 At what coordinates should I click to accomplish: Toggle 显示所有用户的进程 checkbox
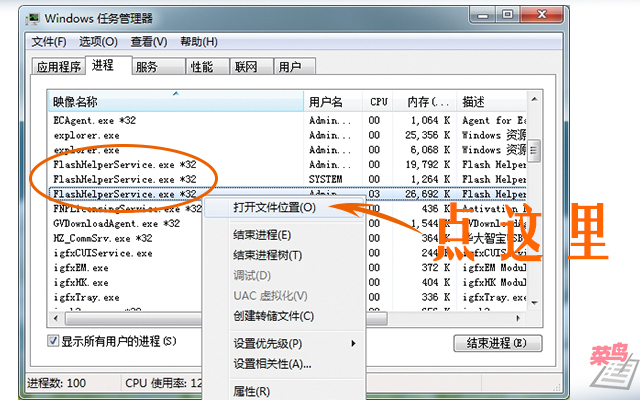coord(53,341)
